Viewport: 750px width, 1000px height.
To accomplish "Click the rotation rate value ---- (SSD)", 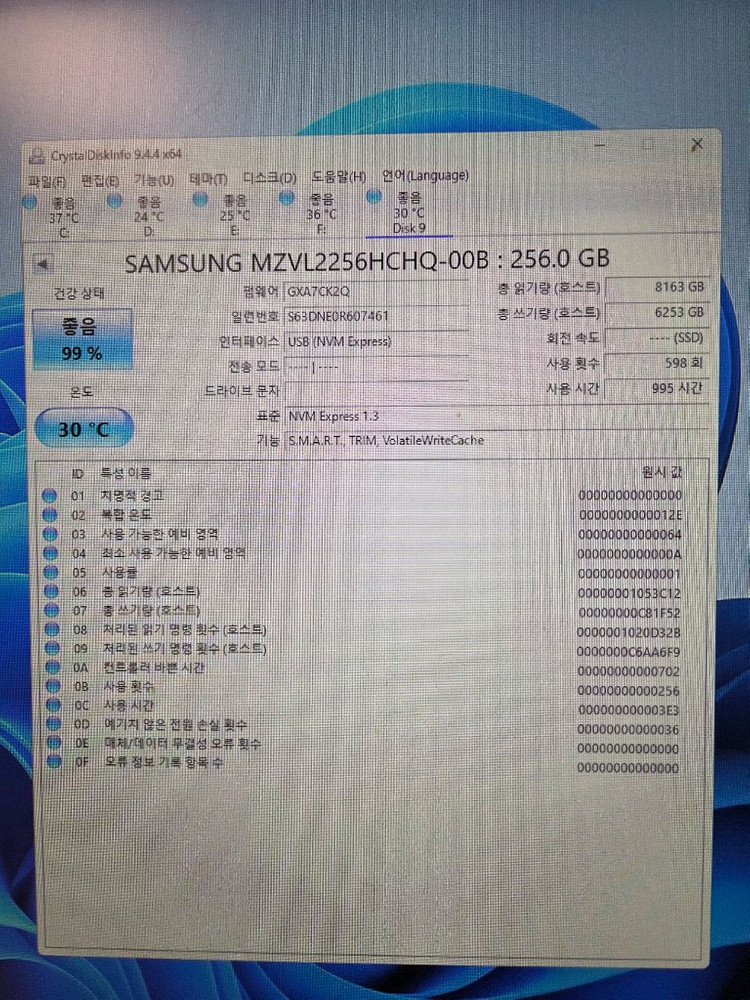I will (656, 337).
